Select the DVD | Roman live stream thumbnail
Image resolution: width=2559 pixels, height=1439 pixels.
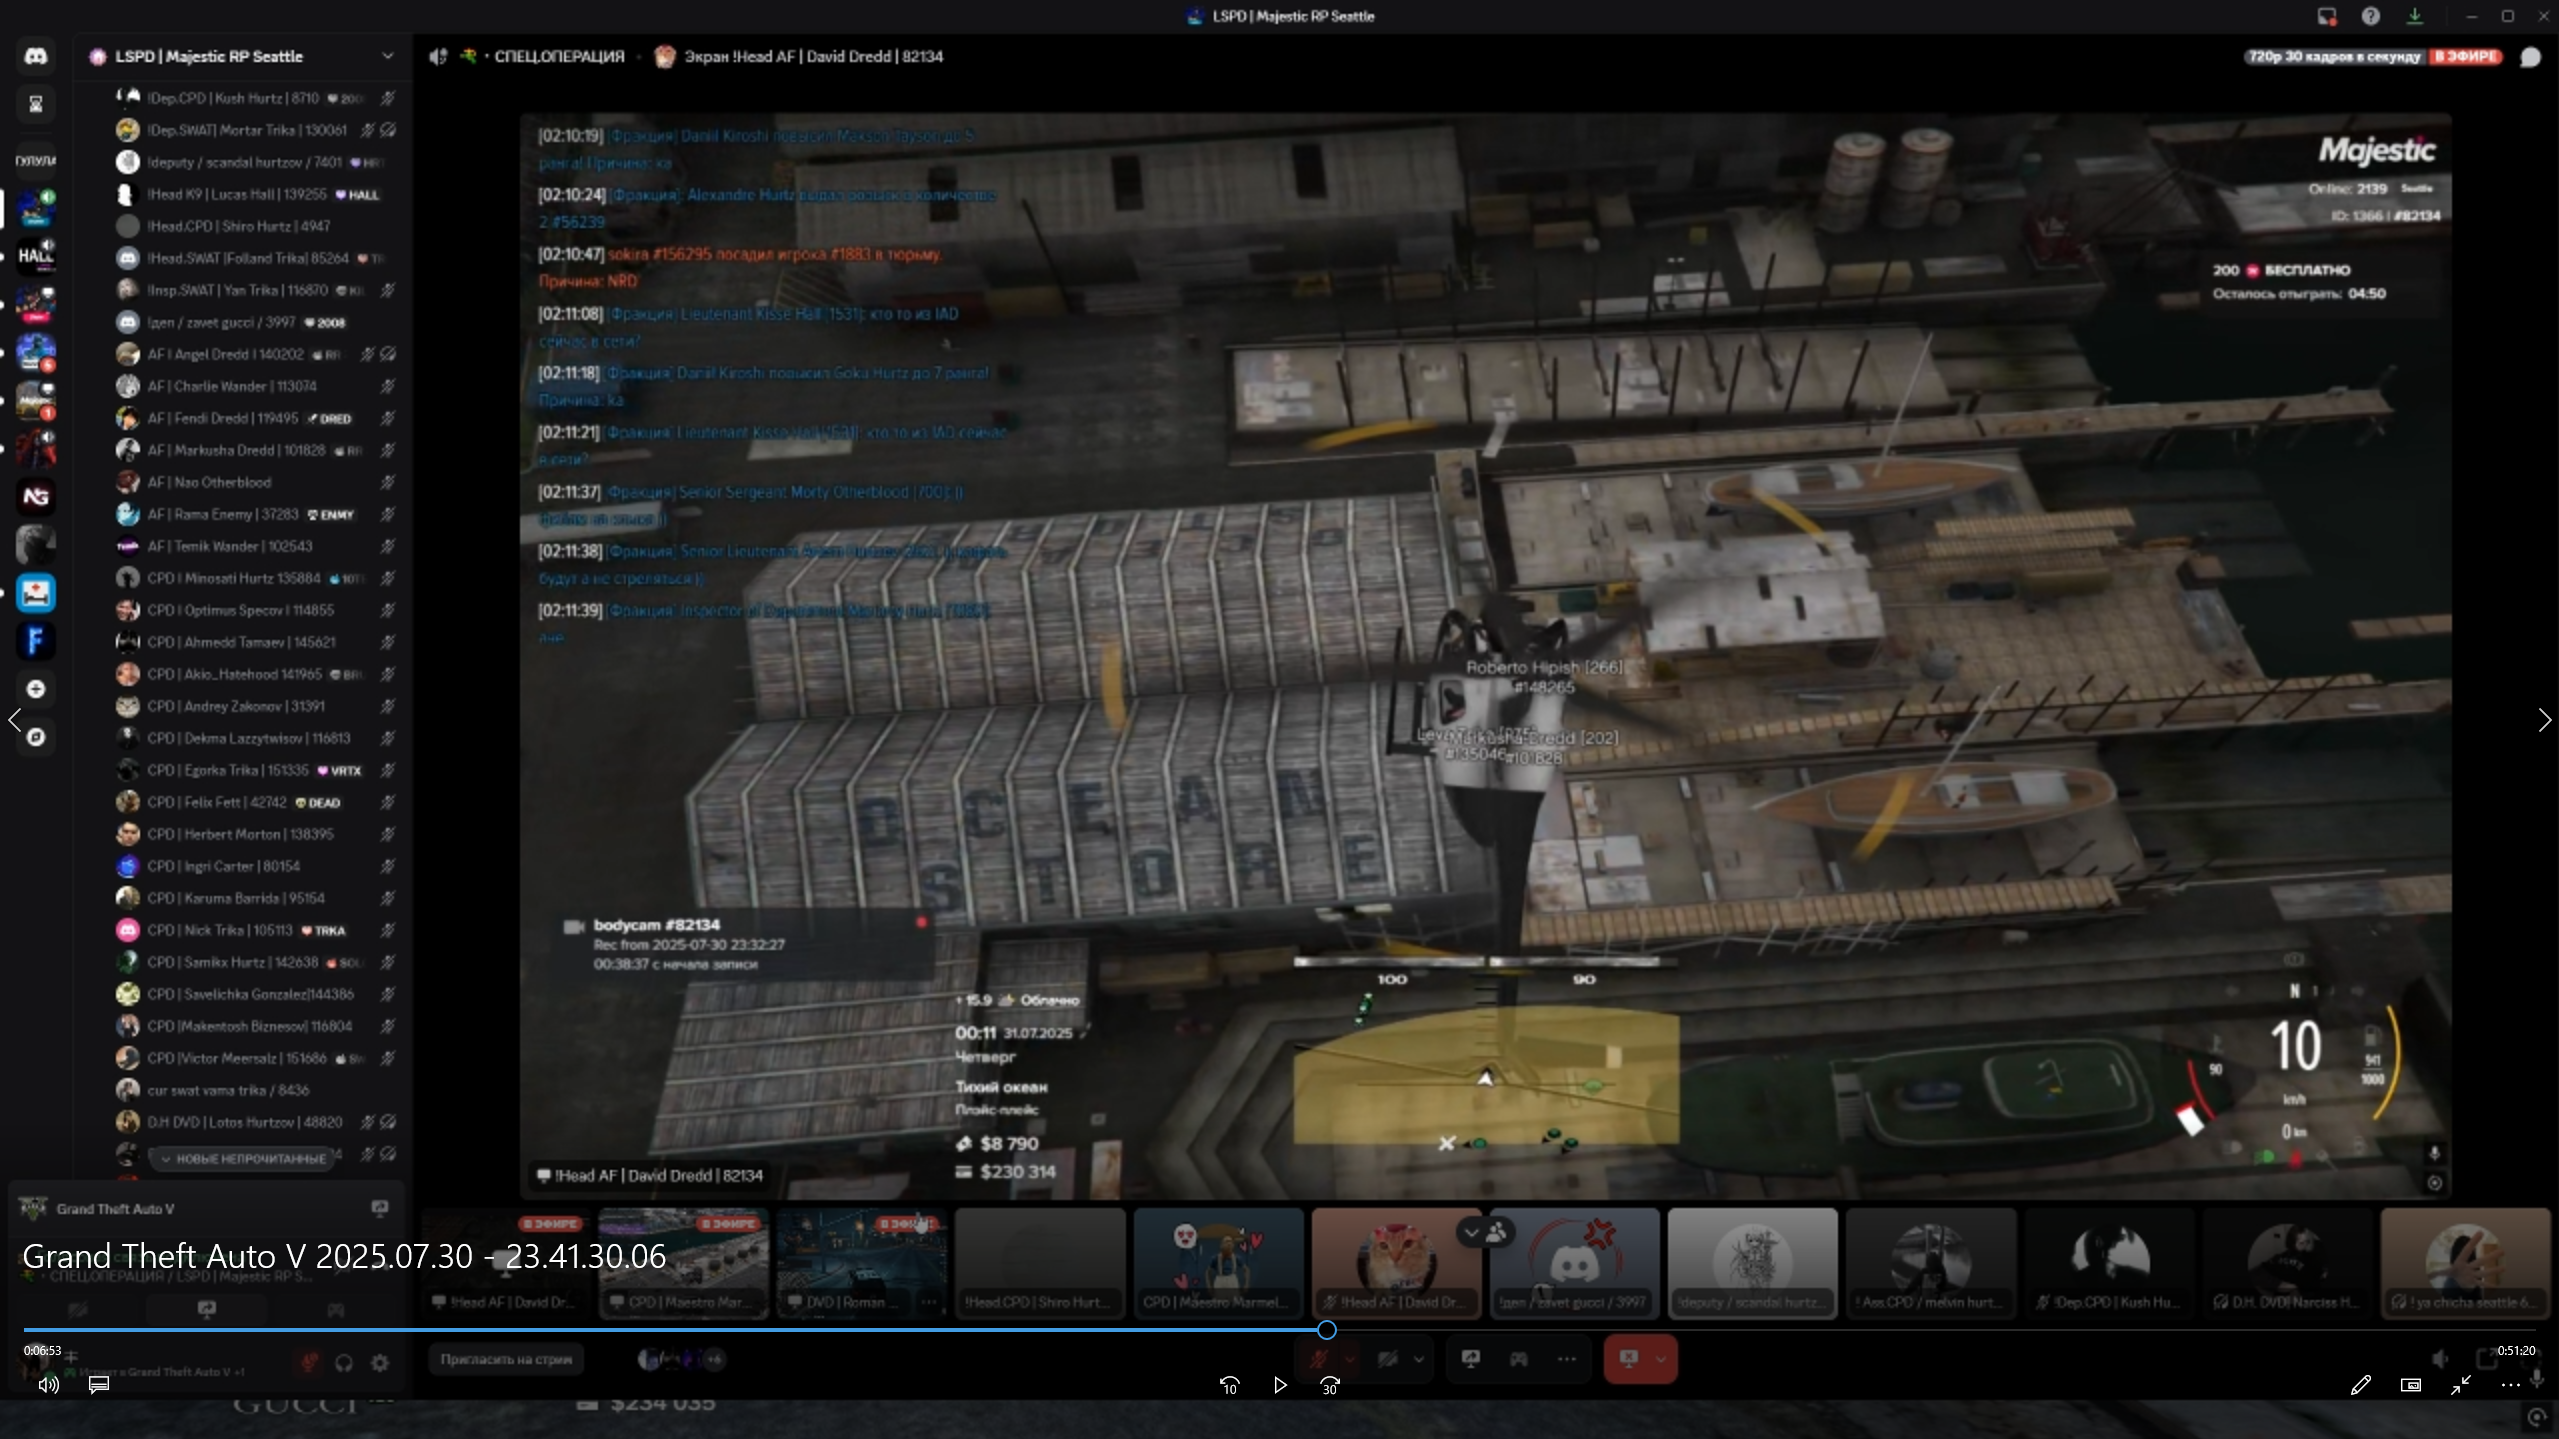(862, 1263)
